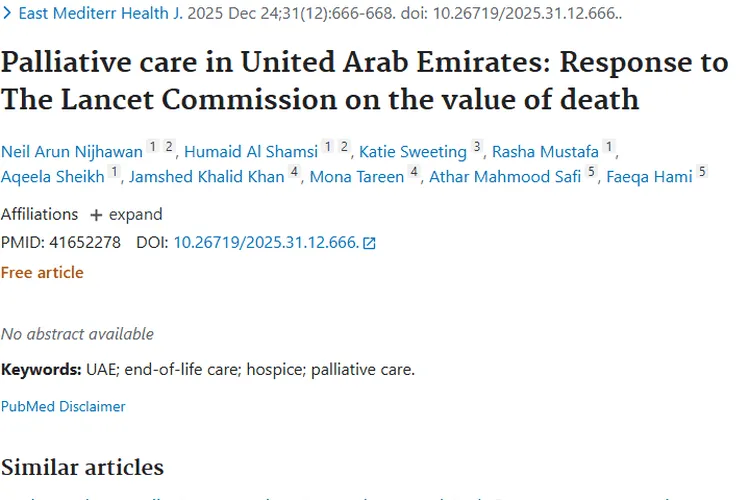Click affiliation superscript 5 after Faeqa Hami
750x500 pixels.
tap(702, 173)
